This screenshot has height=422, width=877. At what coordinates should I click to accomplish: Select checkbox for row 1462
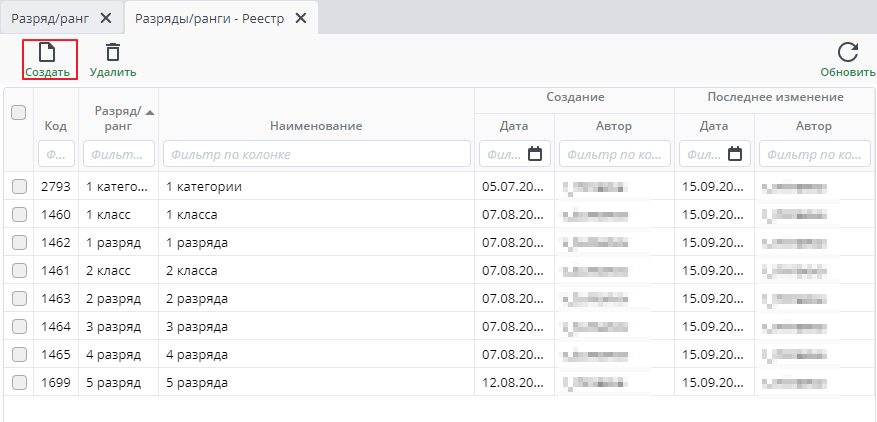[19, 242]
